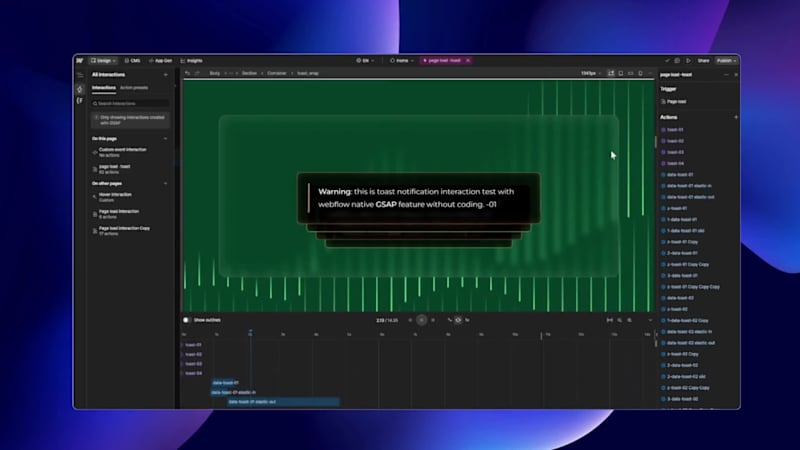800x450 pixels.
Task: Click the undo icon above canvas
Action: pos(187,73)
